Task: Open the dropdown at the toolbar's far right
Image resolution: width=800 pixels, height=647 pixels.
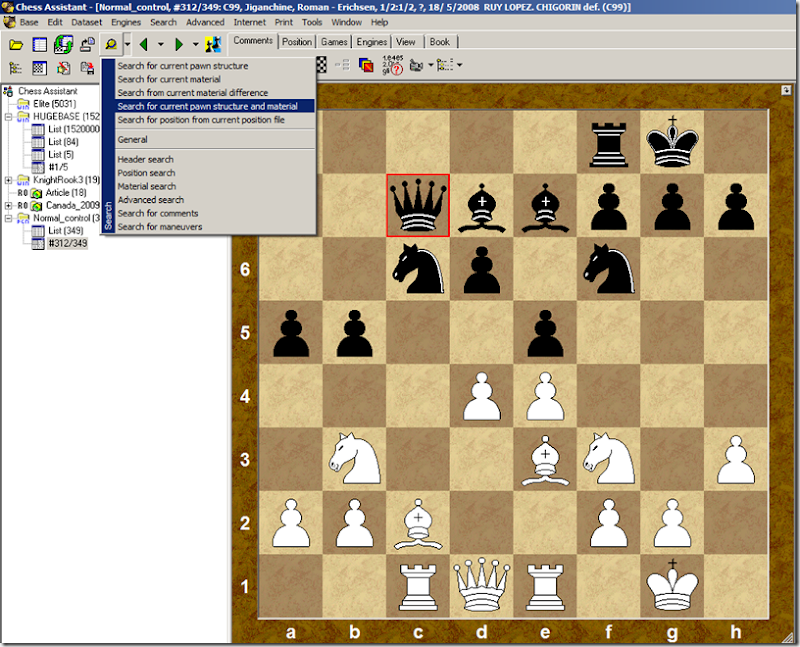Action: (x=460, y=65)
